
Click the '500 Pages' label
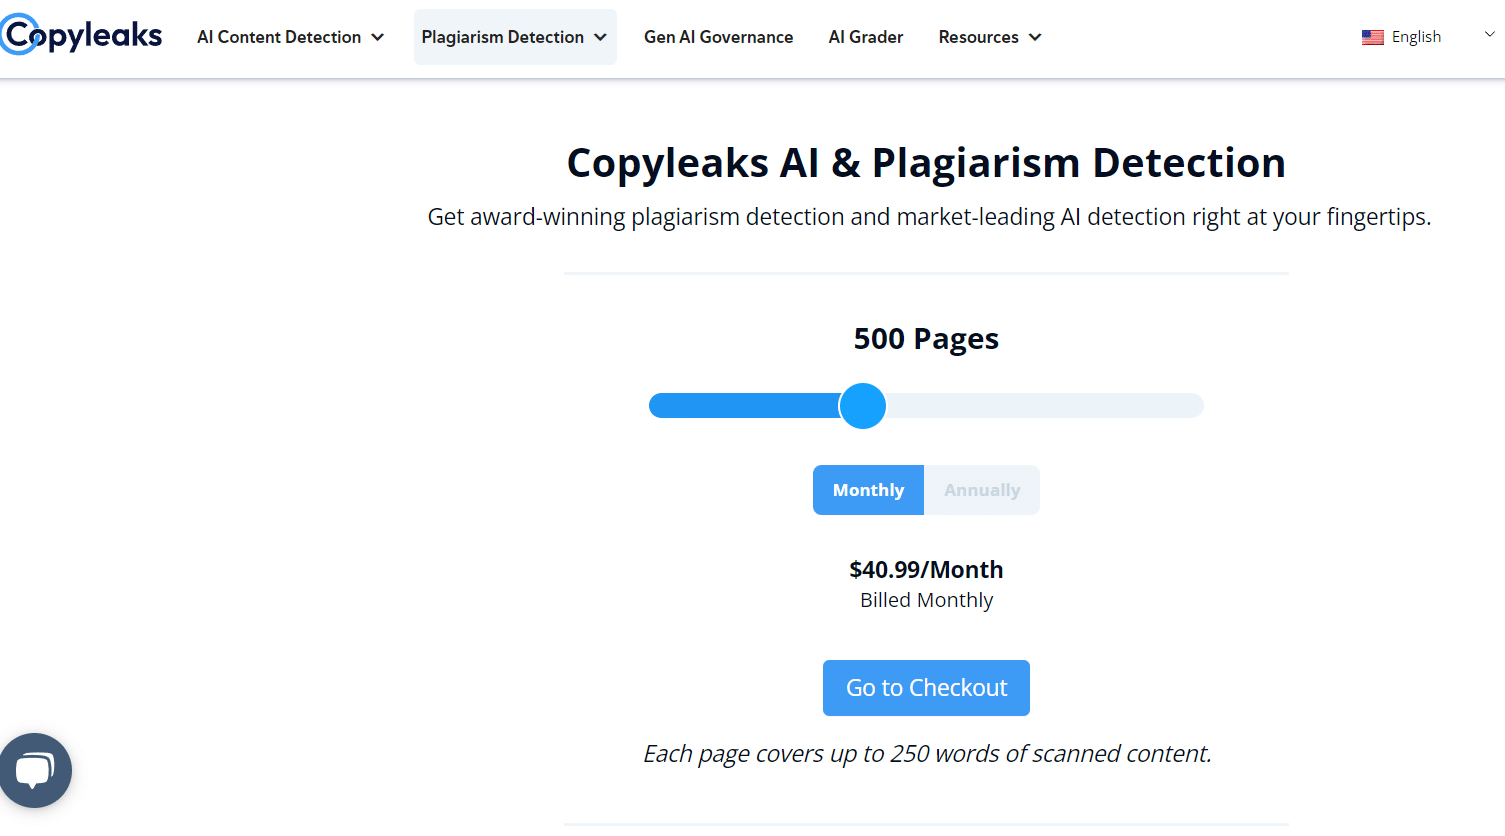(x=926, y=339)
